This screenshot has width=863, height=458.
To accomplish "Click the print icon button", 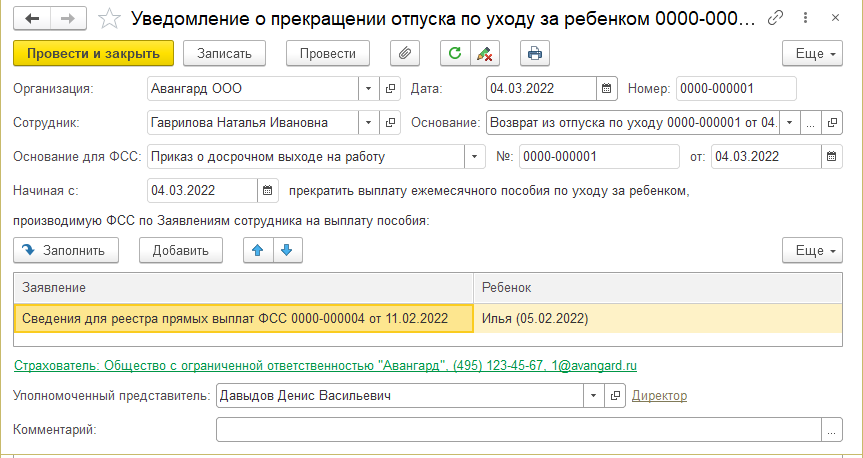I will coord(535,53).
